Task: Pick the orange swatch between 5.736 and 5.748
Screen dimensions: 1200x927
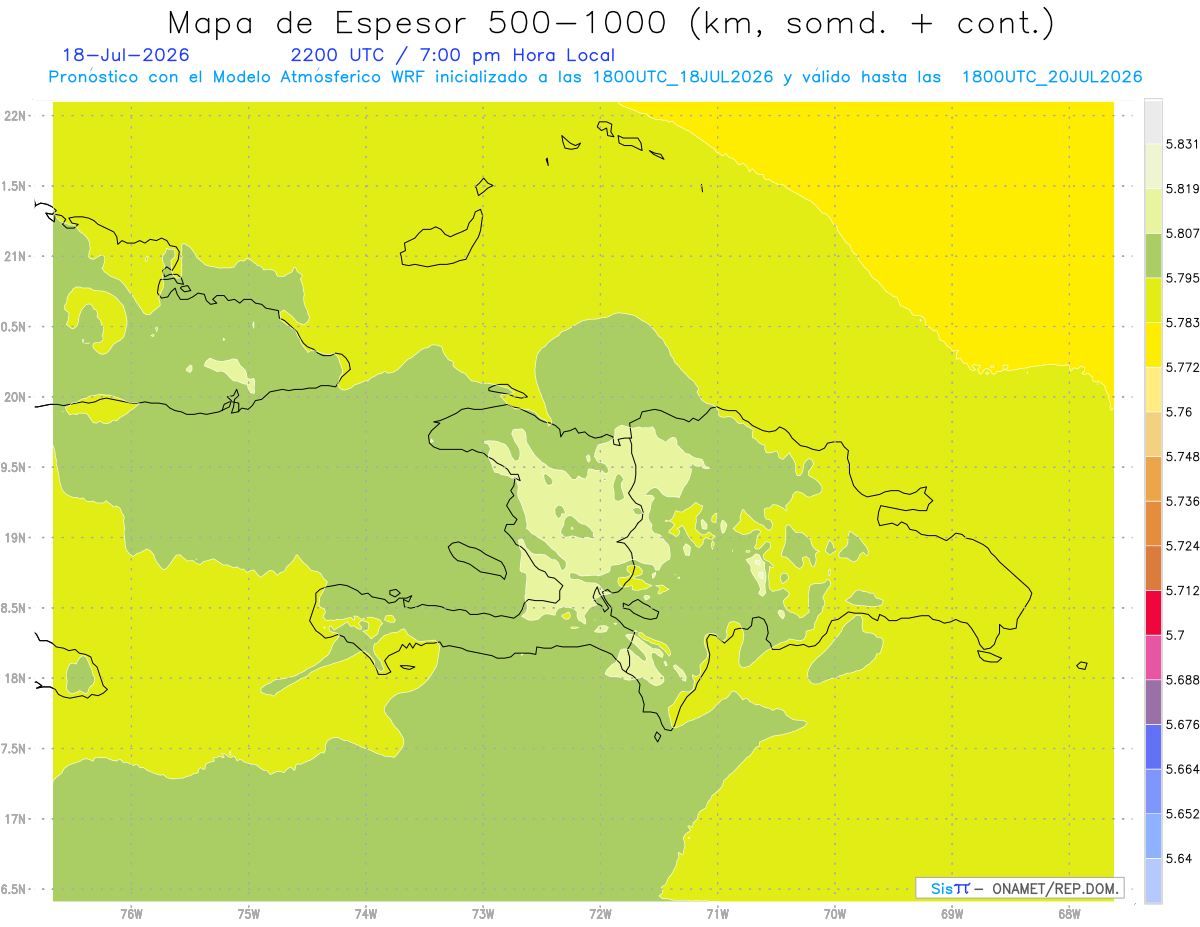Action: click(x=1153, y=478)
